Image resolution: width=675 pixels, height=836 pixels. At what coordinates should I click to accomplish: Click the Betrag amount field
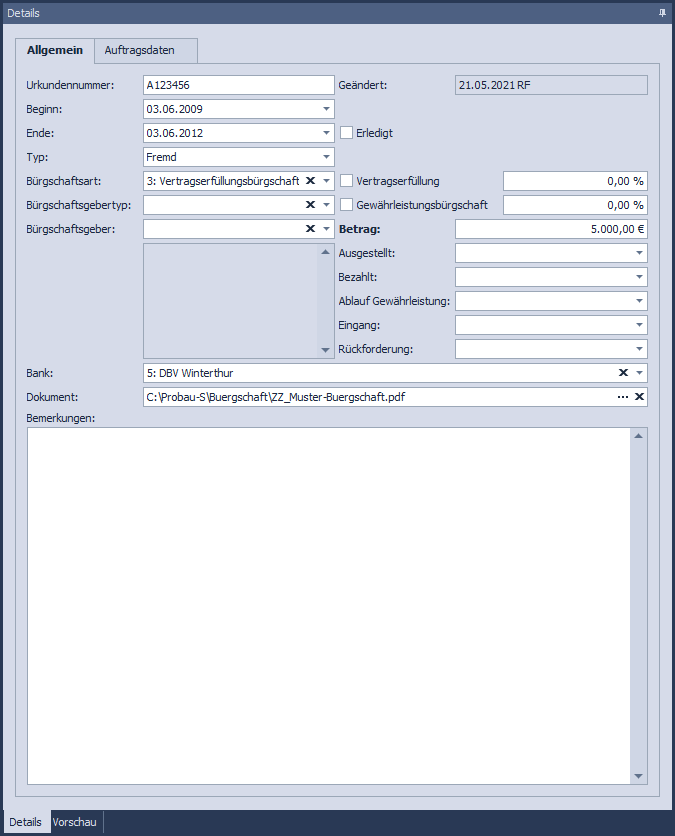point(550,229)
